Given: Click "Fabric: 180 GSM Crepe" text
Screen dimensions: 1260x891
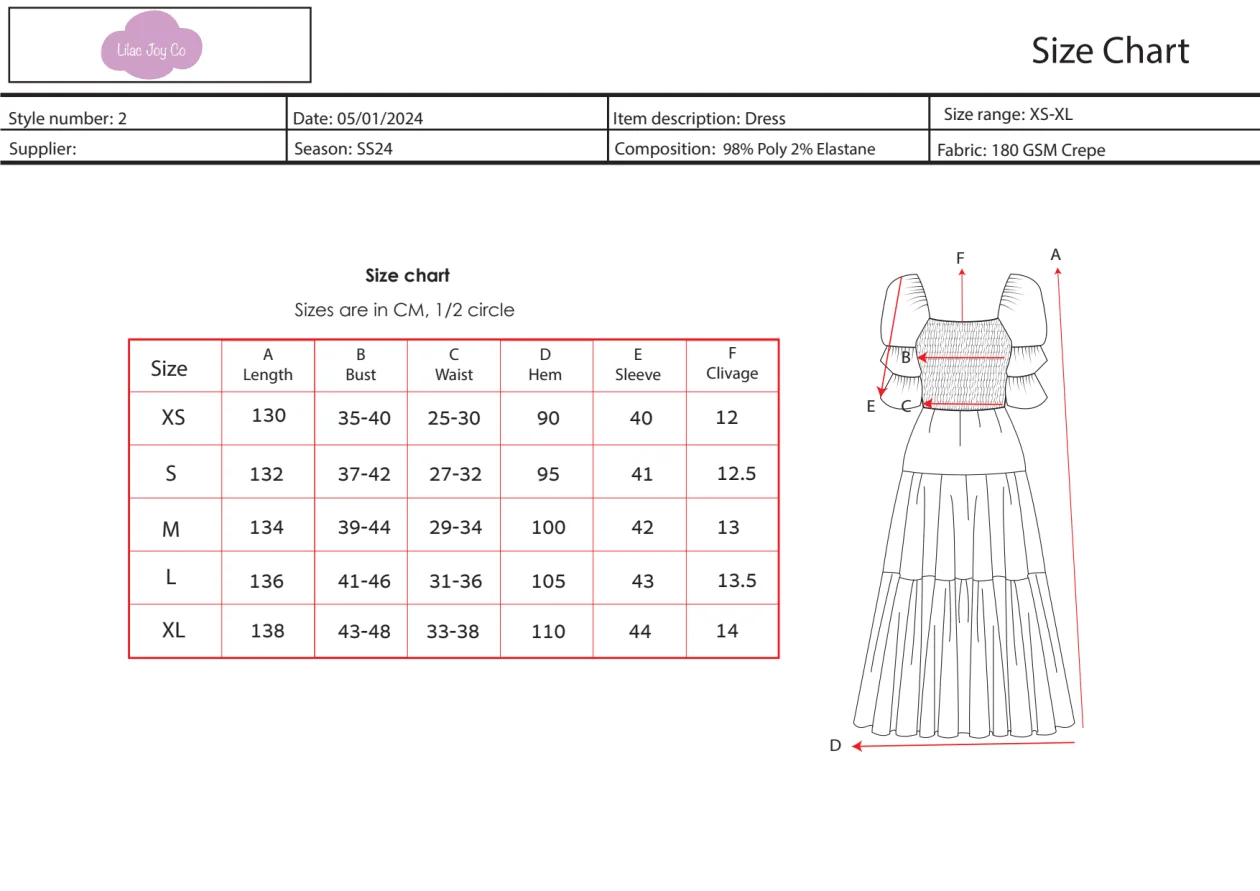Looking at the screenshot, I should click(1021, 150).
